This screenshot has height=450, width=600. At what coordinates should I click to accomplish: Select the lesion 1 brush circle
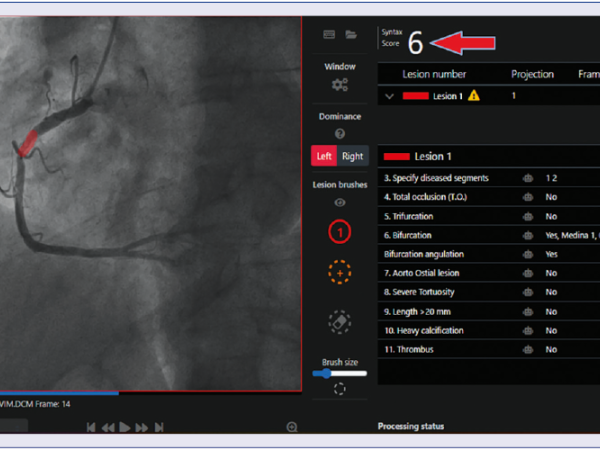(340, 232)
